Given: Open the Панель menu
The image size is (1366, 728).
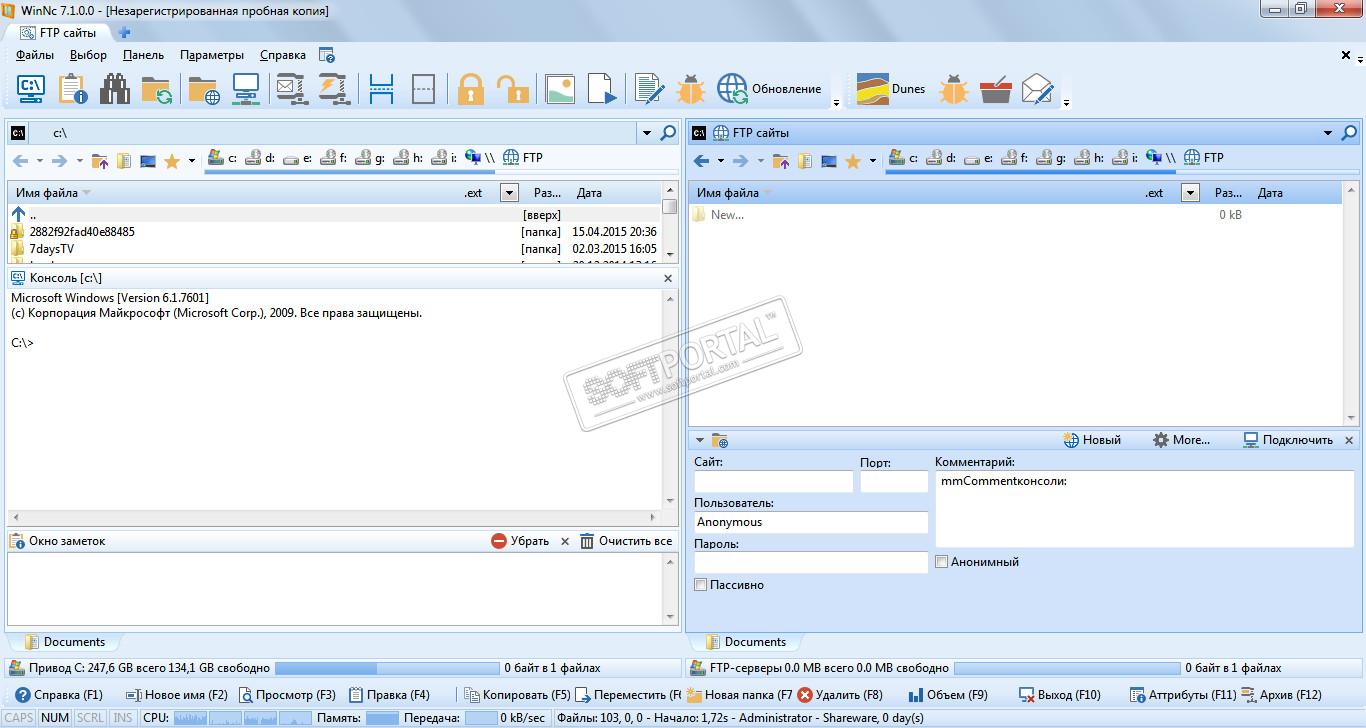Looking at the screenshot, I should pos(143,56).
